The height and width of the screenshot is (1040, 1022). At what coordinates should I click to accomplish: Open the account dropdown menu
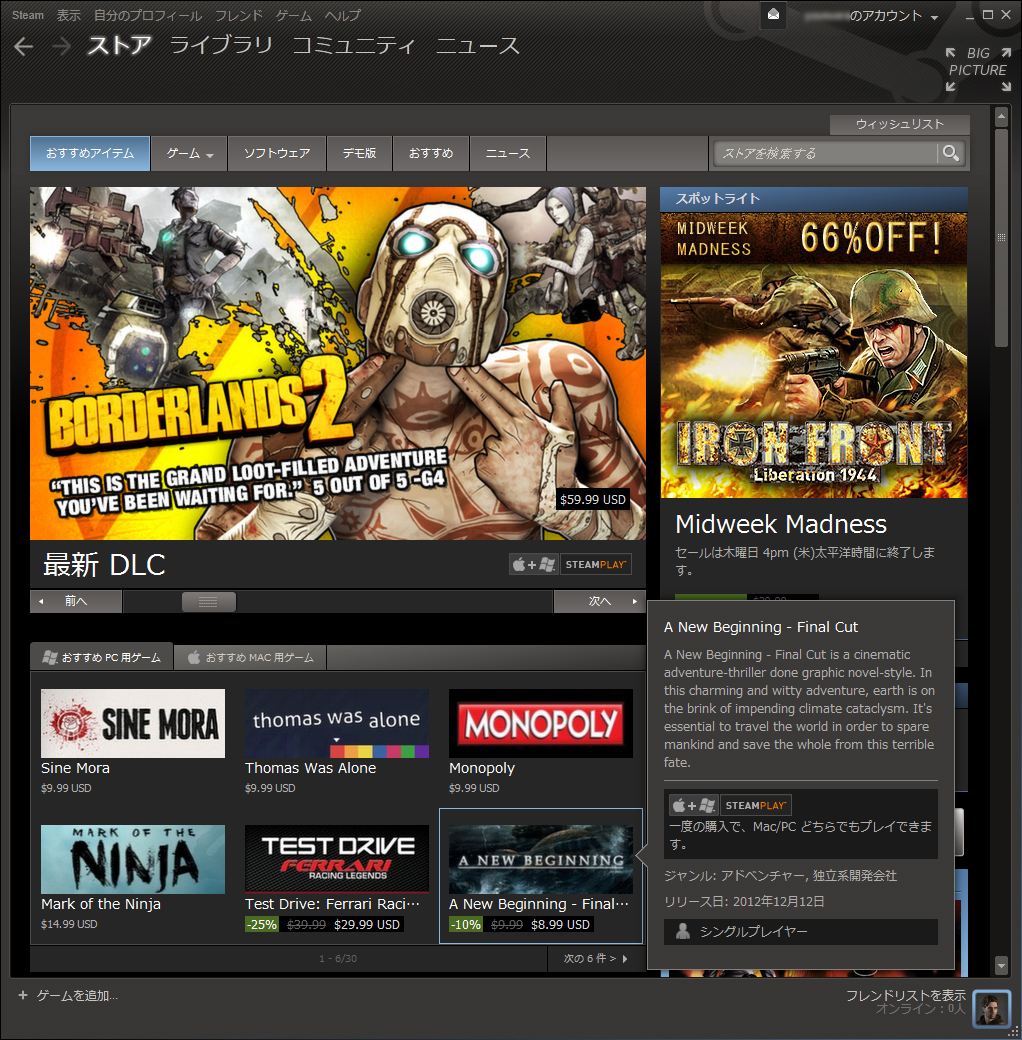tap(894, 16)
